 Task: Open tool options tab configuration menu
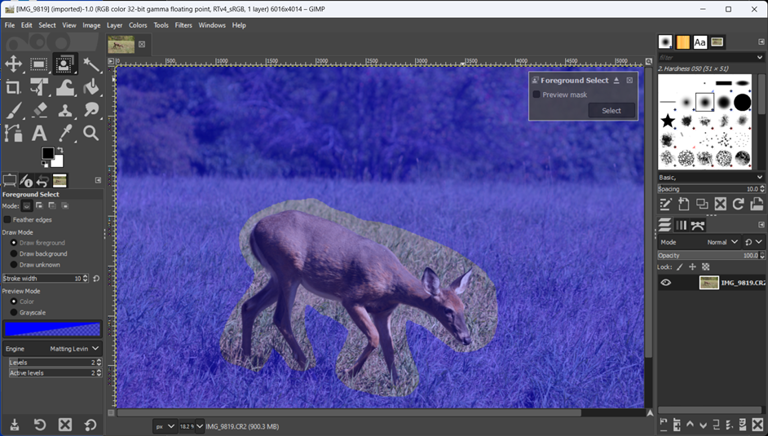(x=98, y=180)
